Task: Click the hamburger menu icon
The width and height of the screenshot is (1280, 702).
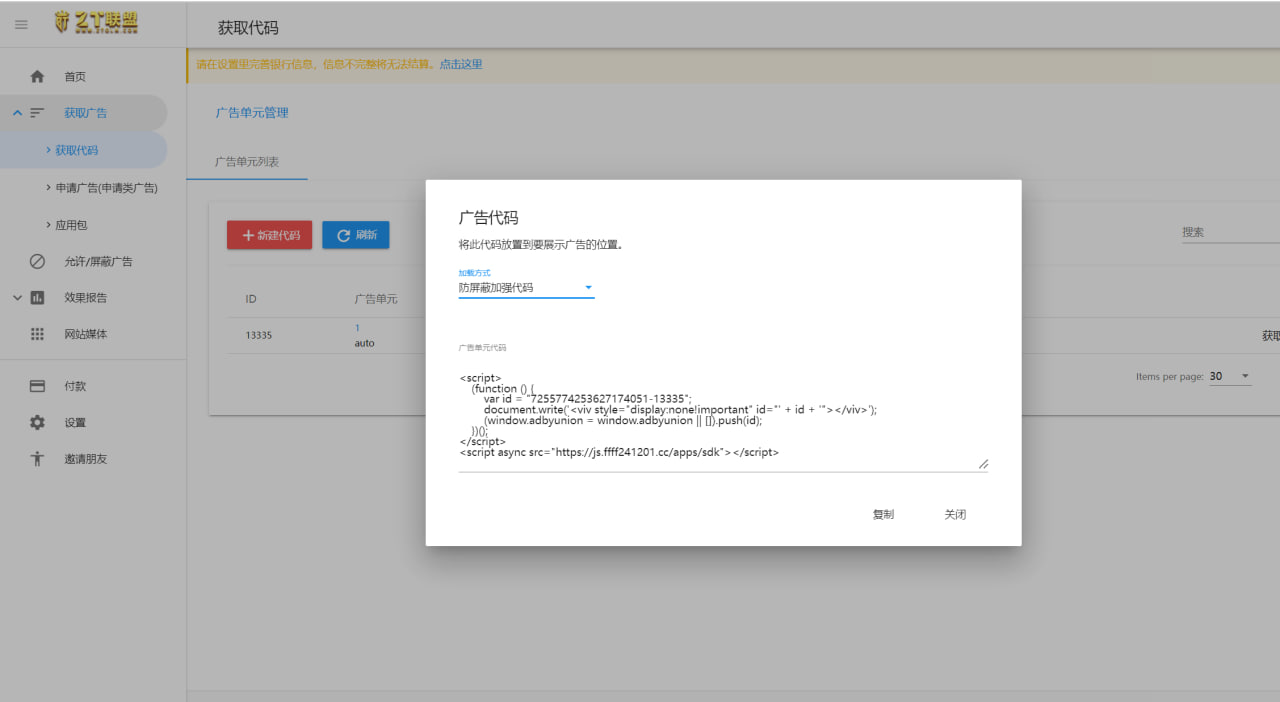Action: tap(21, 24)
